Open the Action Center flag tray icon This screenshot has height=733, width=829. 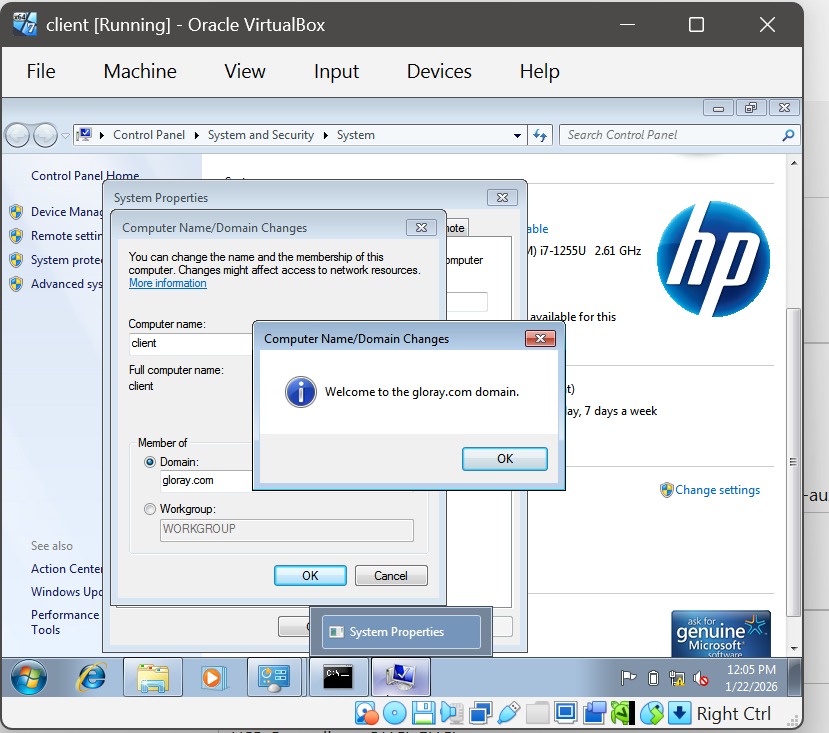tap(629, 678)
